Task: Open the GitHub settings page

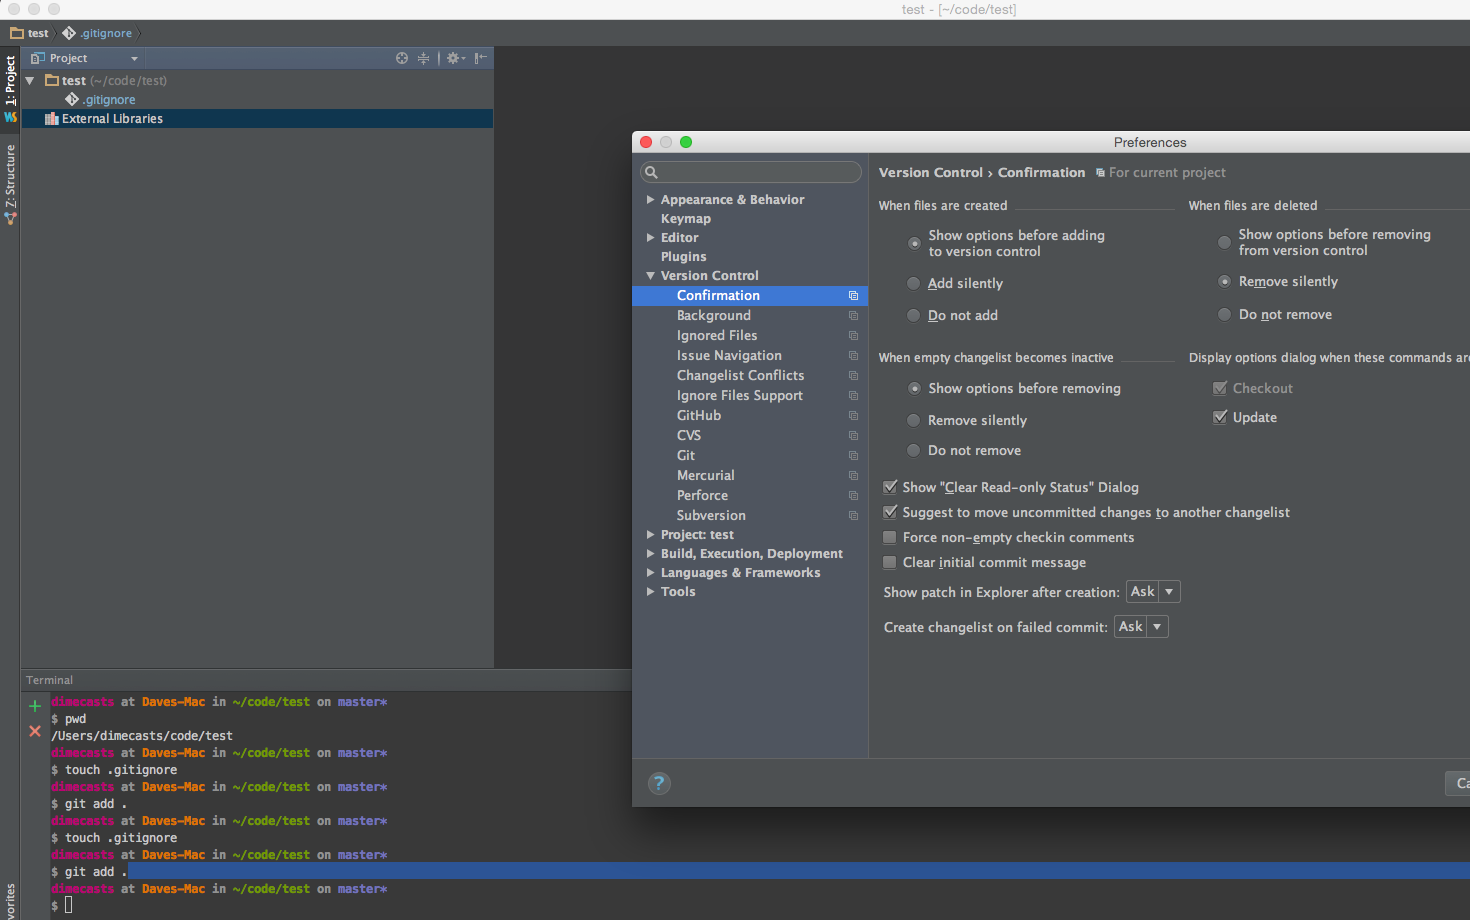Action: click(699, 416)
